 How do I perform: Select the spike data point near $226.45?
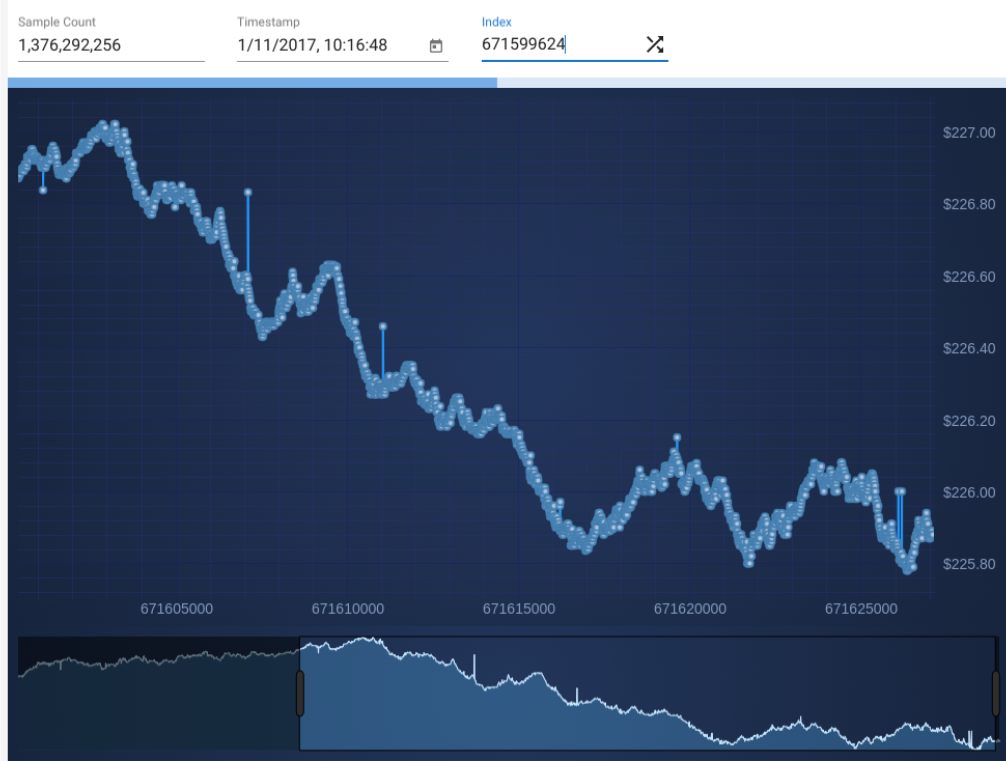pos(383,326)
